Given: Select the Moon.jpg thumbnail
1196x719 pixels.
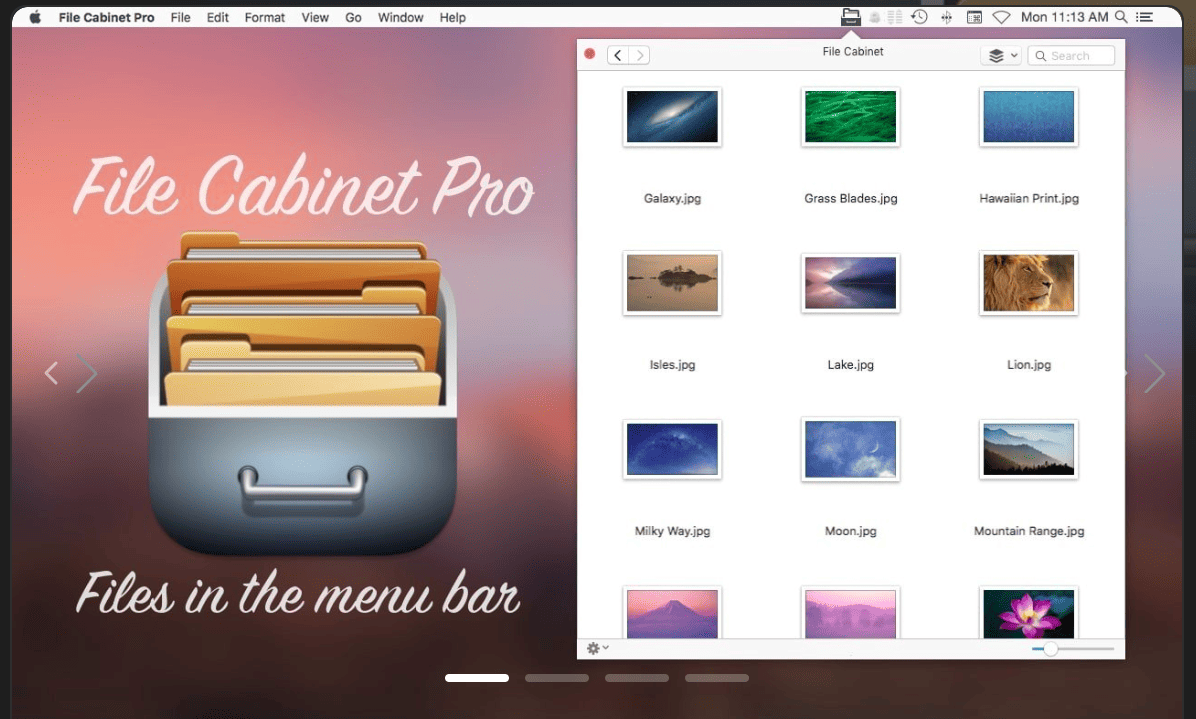Looking at the screenshot, I should click(x=850, y=449).
